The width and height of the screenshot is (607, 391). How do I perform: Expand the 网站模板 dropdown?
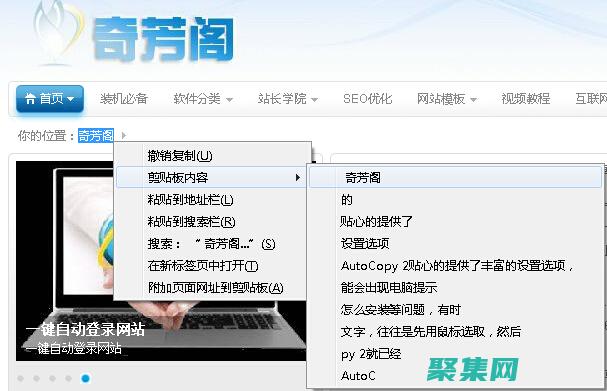pos(447,99)
